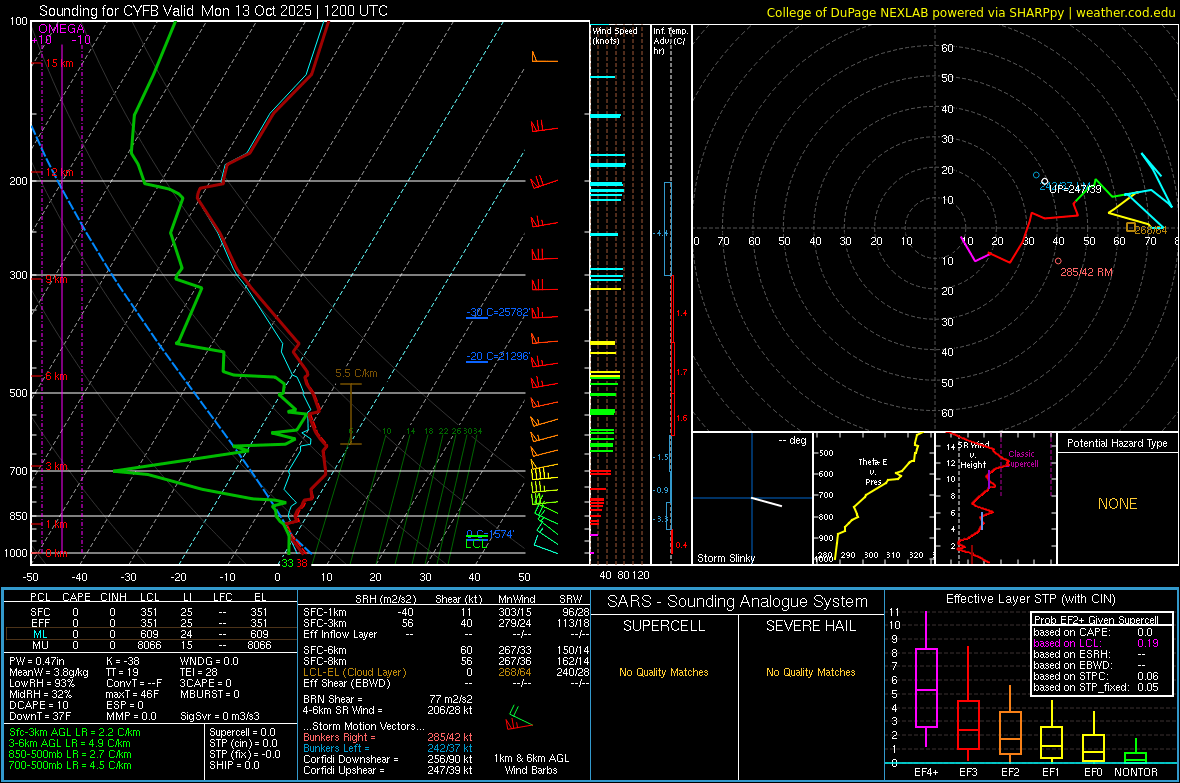The width and height of the screenshot is (1180, 783).
Task: Click No Quality Matches under SUPERCELL
Action: tap(664, 672)
